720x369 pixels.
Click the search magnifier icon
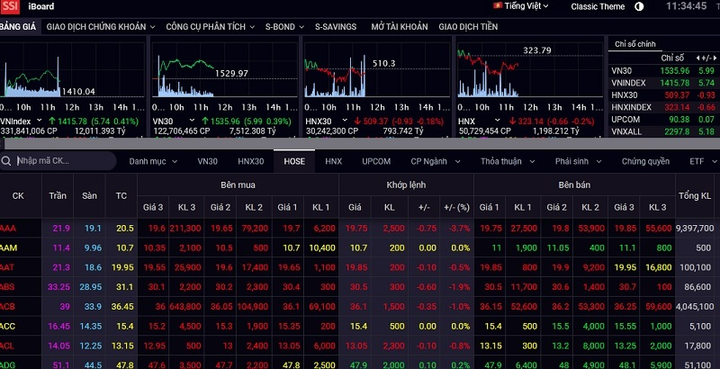(6, 161)
